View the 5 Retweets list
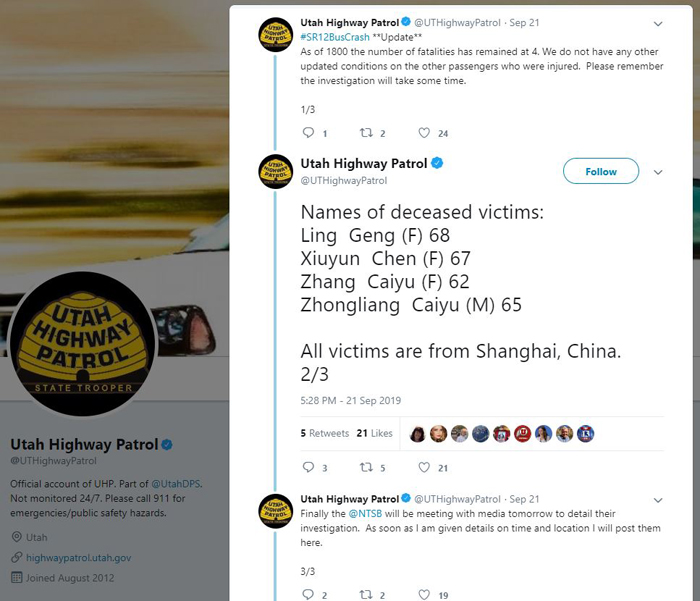 click(325, 433)
